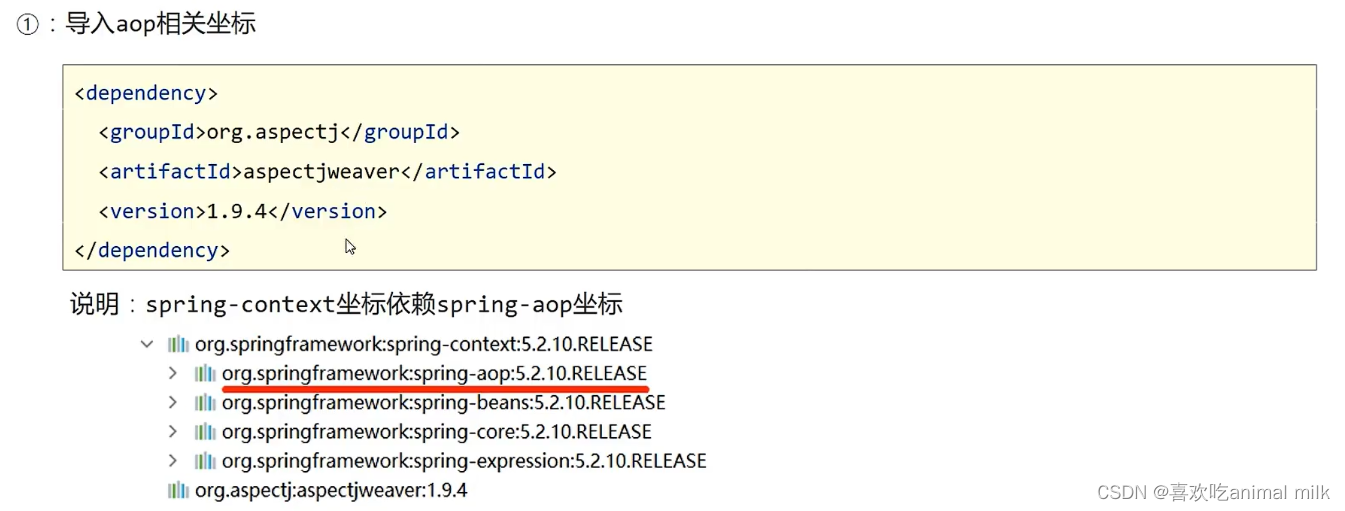
Task: Expand the spring-aop dependency node
Action: (x=173, y=373)
